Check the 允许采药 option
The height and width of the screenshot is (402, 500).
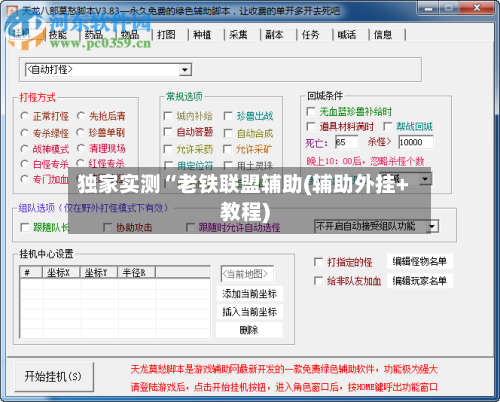tap(168, 149)
